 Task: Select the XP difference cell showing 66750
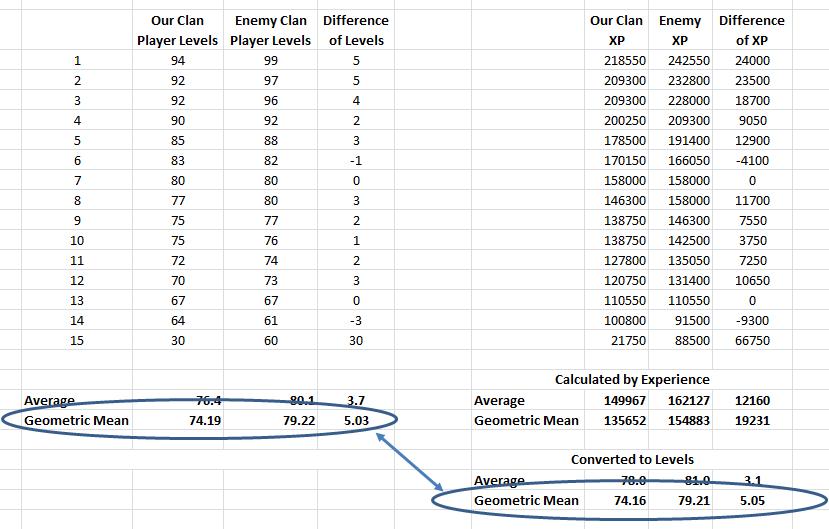pos(751,341)
